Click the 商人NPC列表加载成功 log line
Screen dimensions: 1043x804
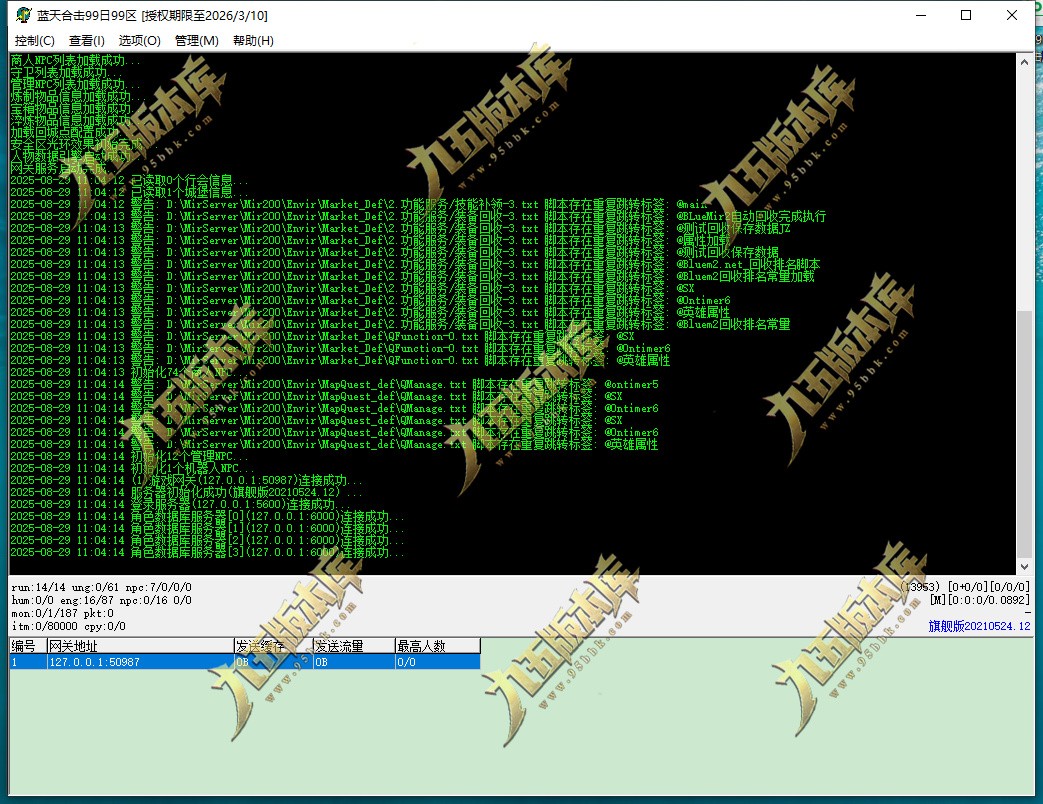[75, 61]
